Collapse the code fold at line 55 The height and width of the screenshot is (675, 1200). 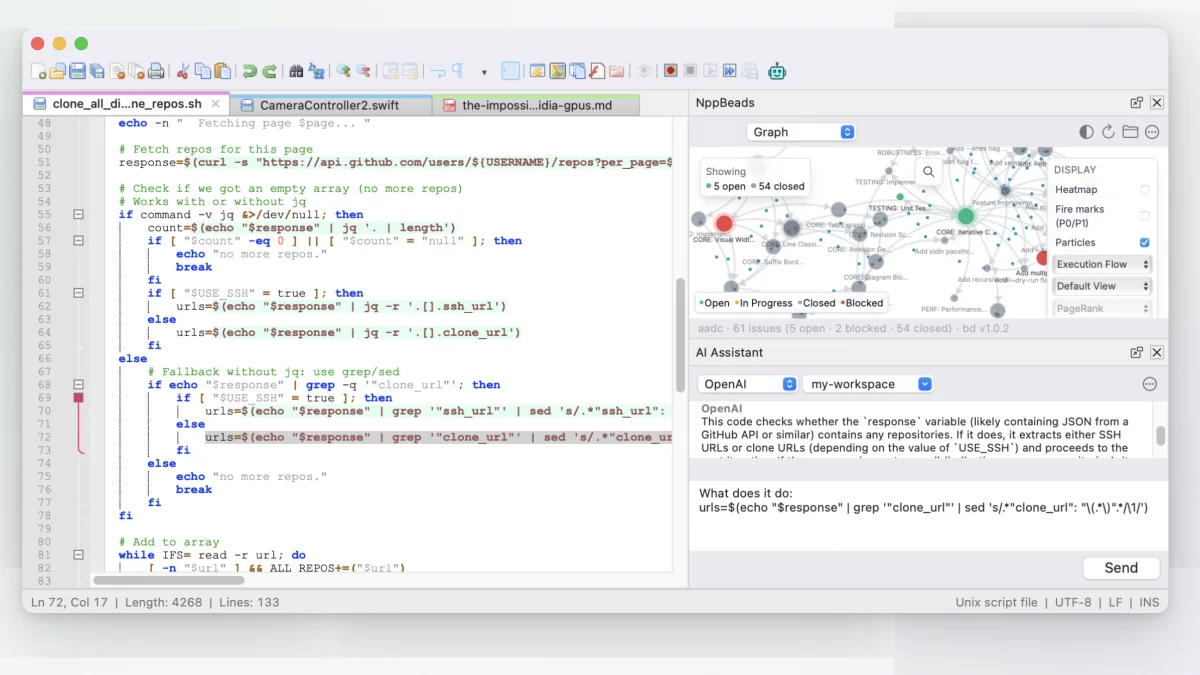point(78,215)
